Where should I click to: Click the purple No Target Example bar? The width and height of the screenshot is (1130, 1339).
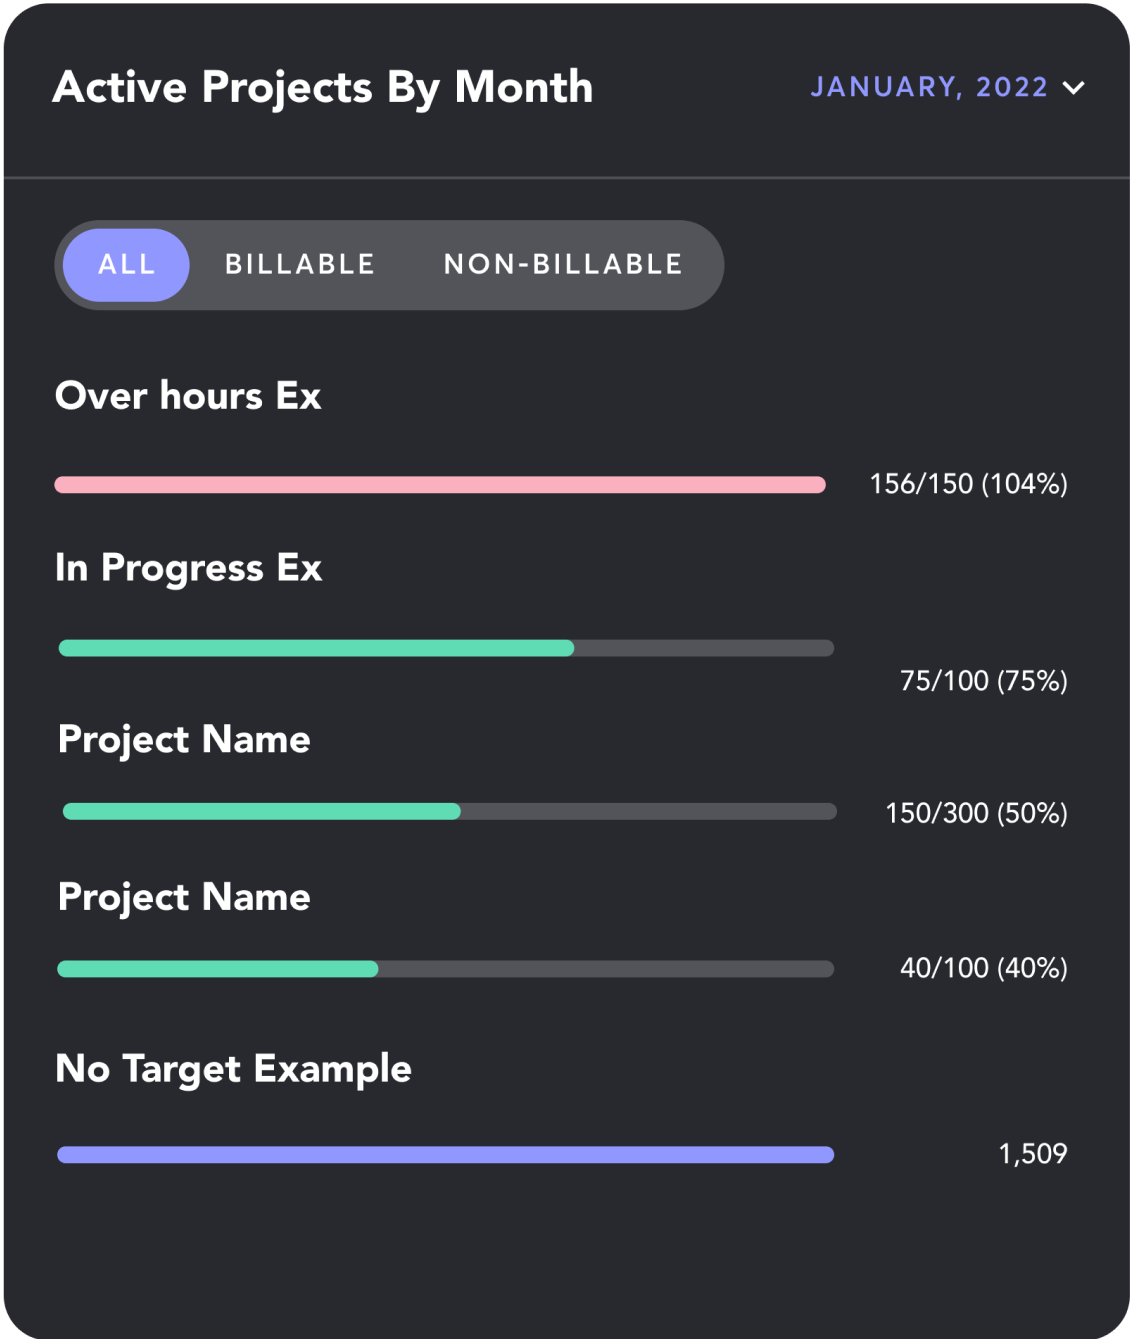(445, 1155)
